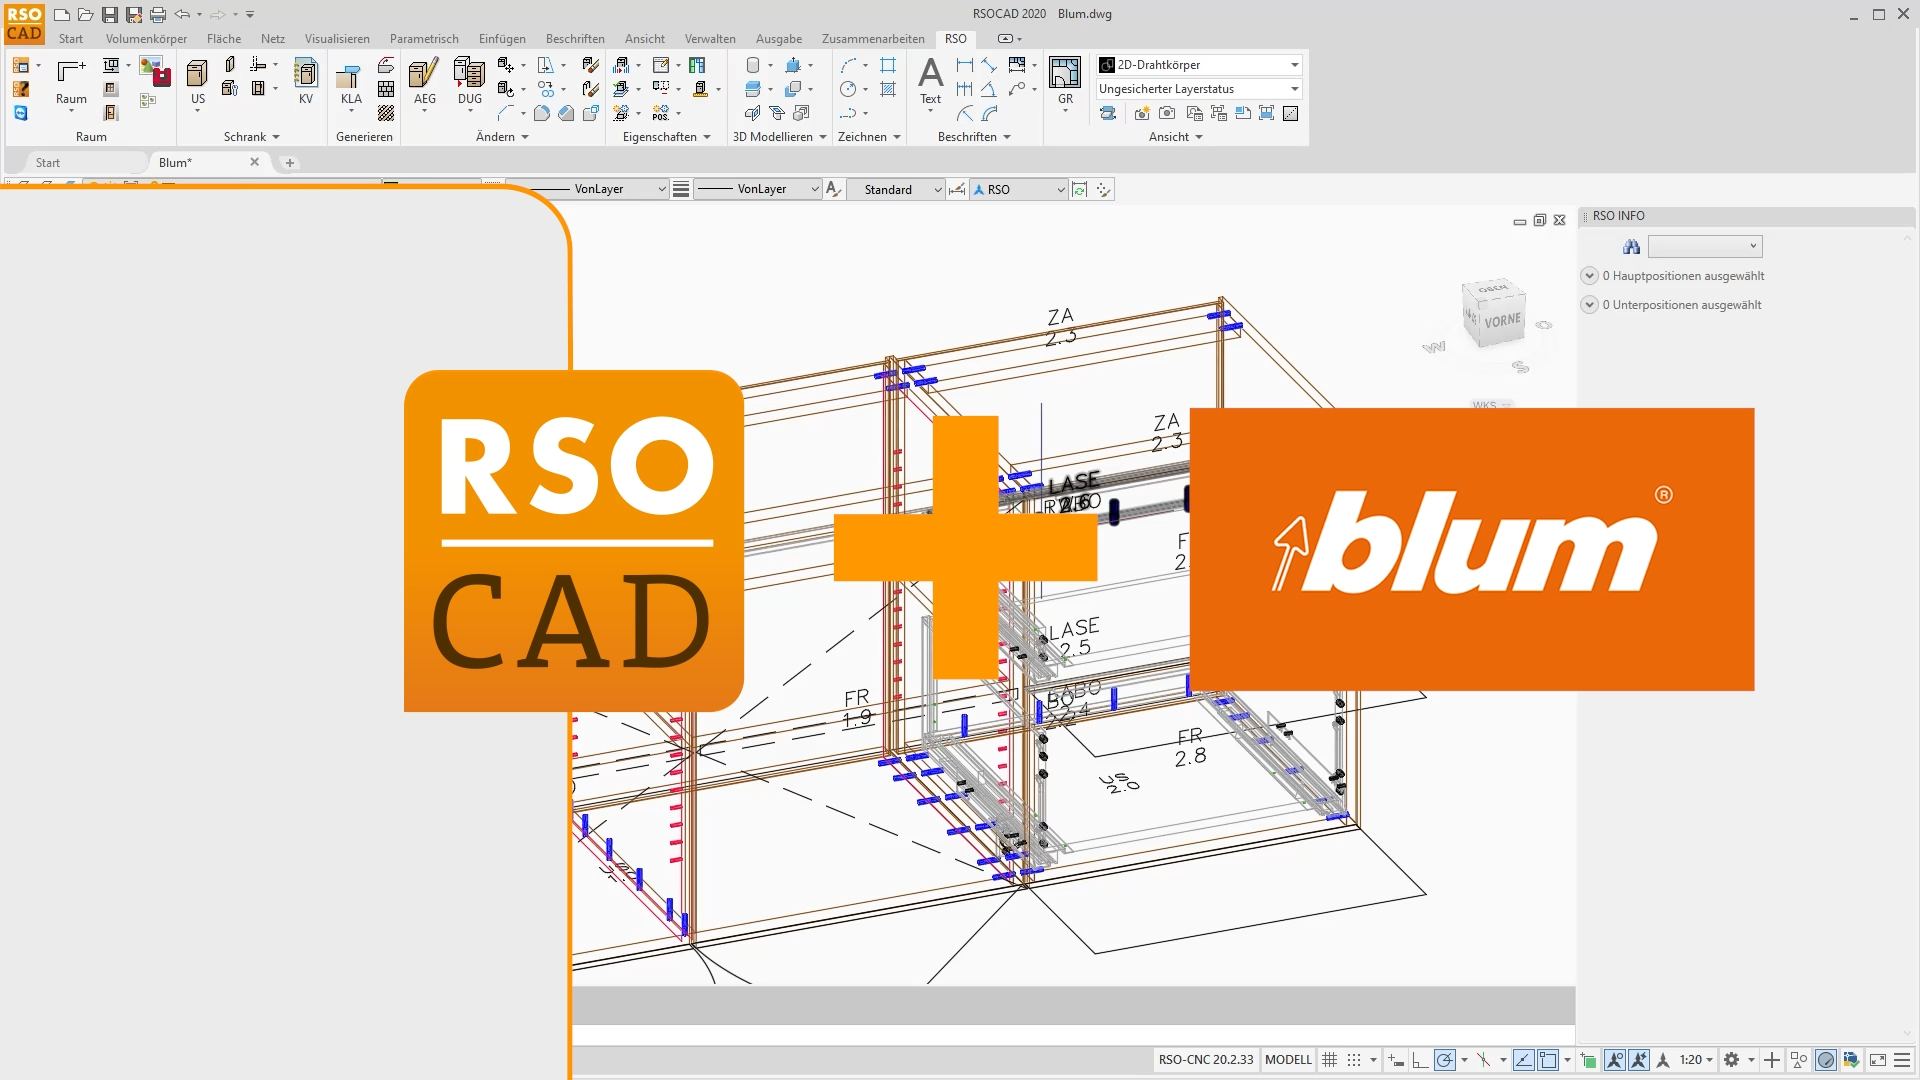Open the Parametrisch ribbon tab

(424, 39)
